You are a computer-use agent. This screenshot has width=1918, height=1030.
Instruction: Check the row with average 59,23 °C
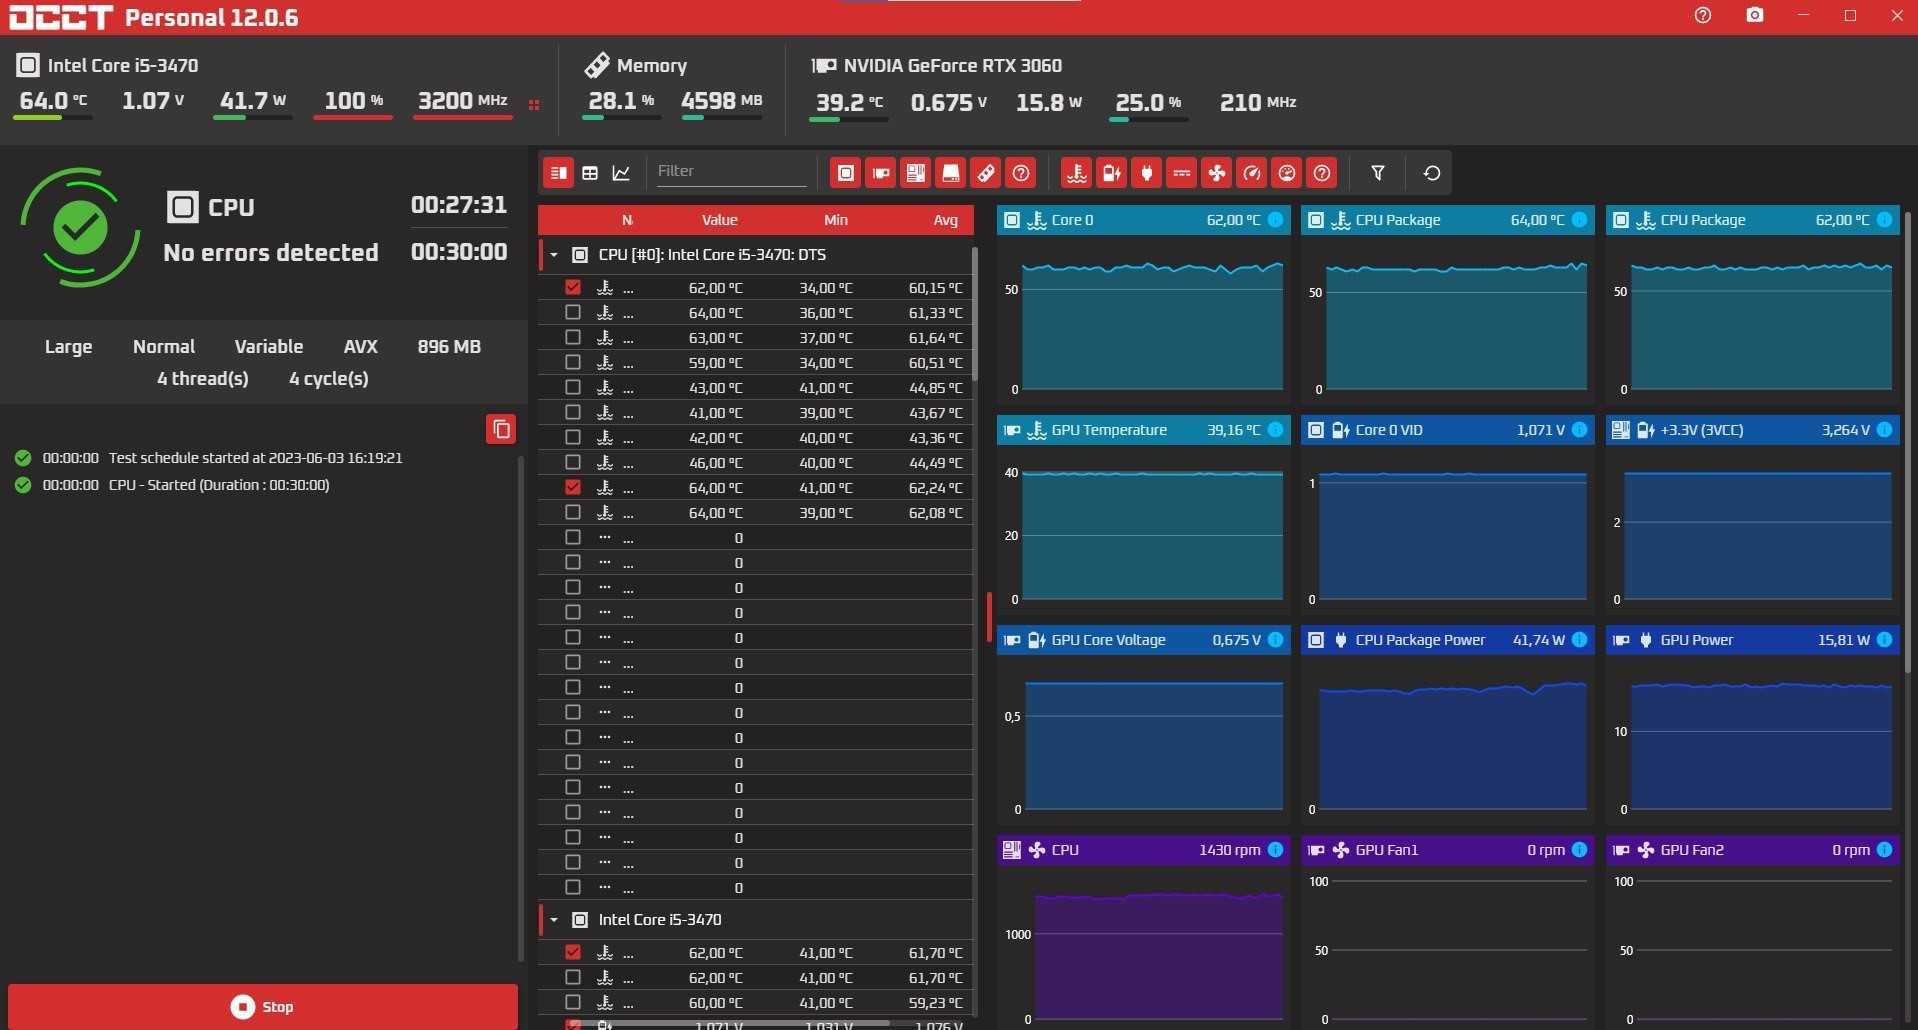click(x=573, y=1002)
